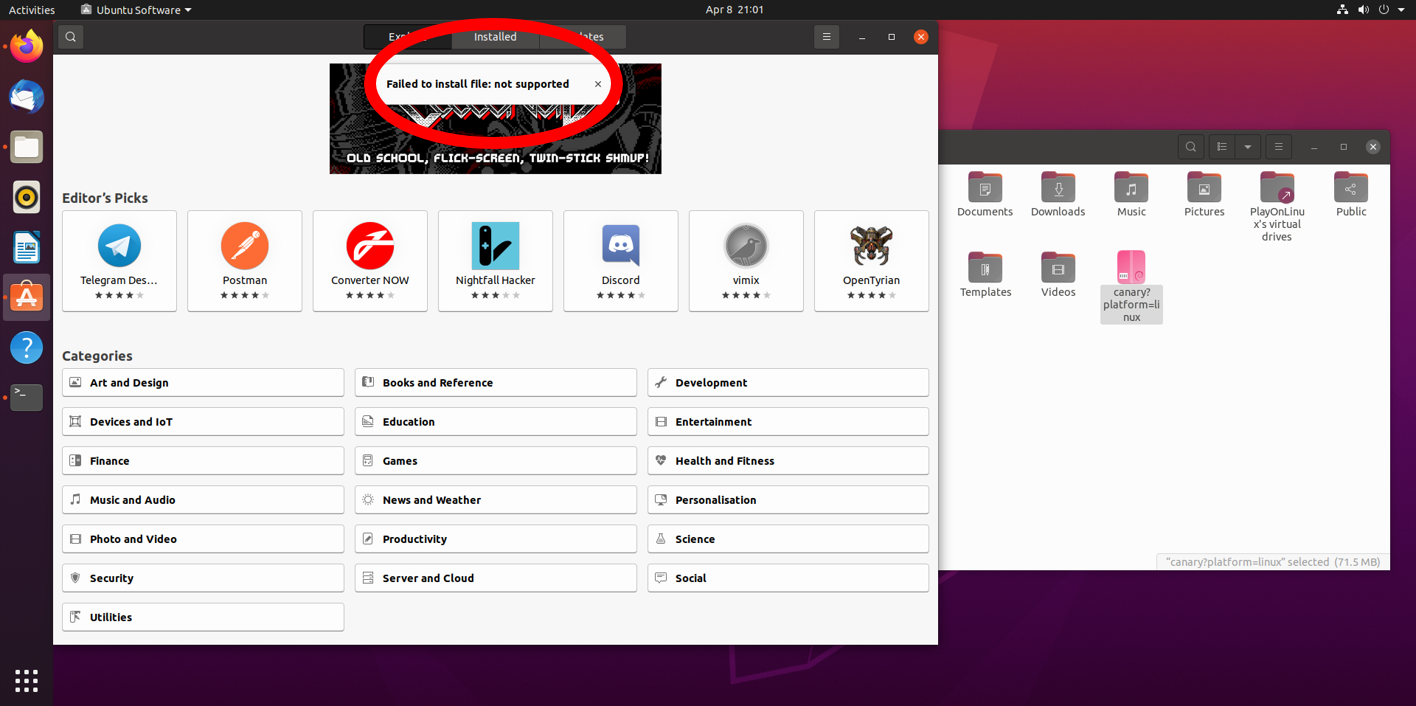Viewport: 1416px width, 706px height.
Task: Click the search icon in Ubuntu Software
Action: point(70,37)
